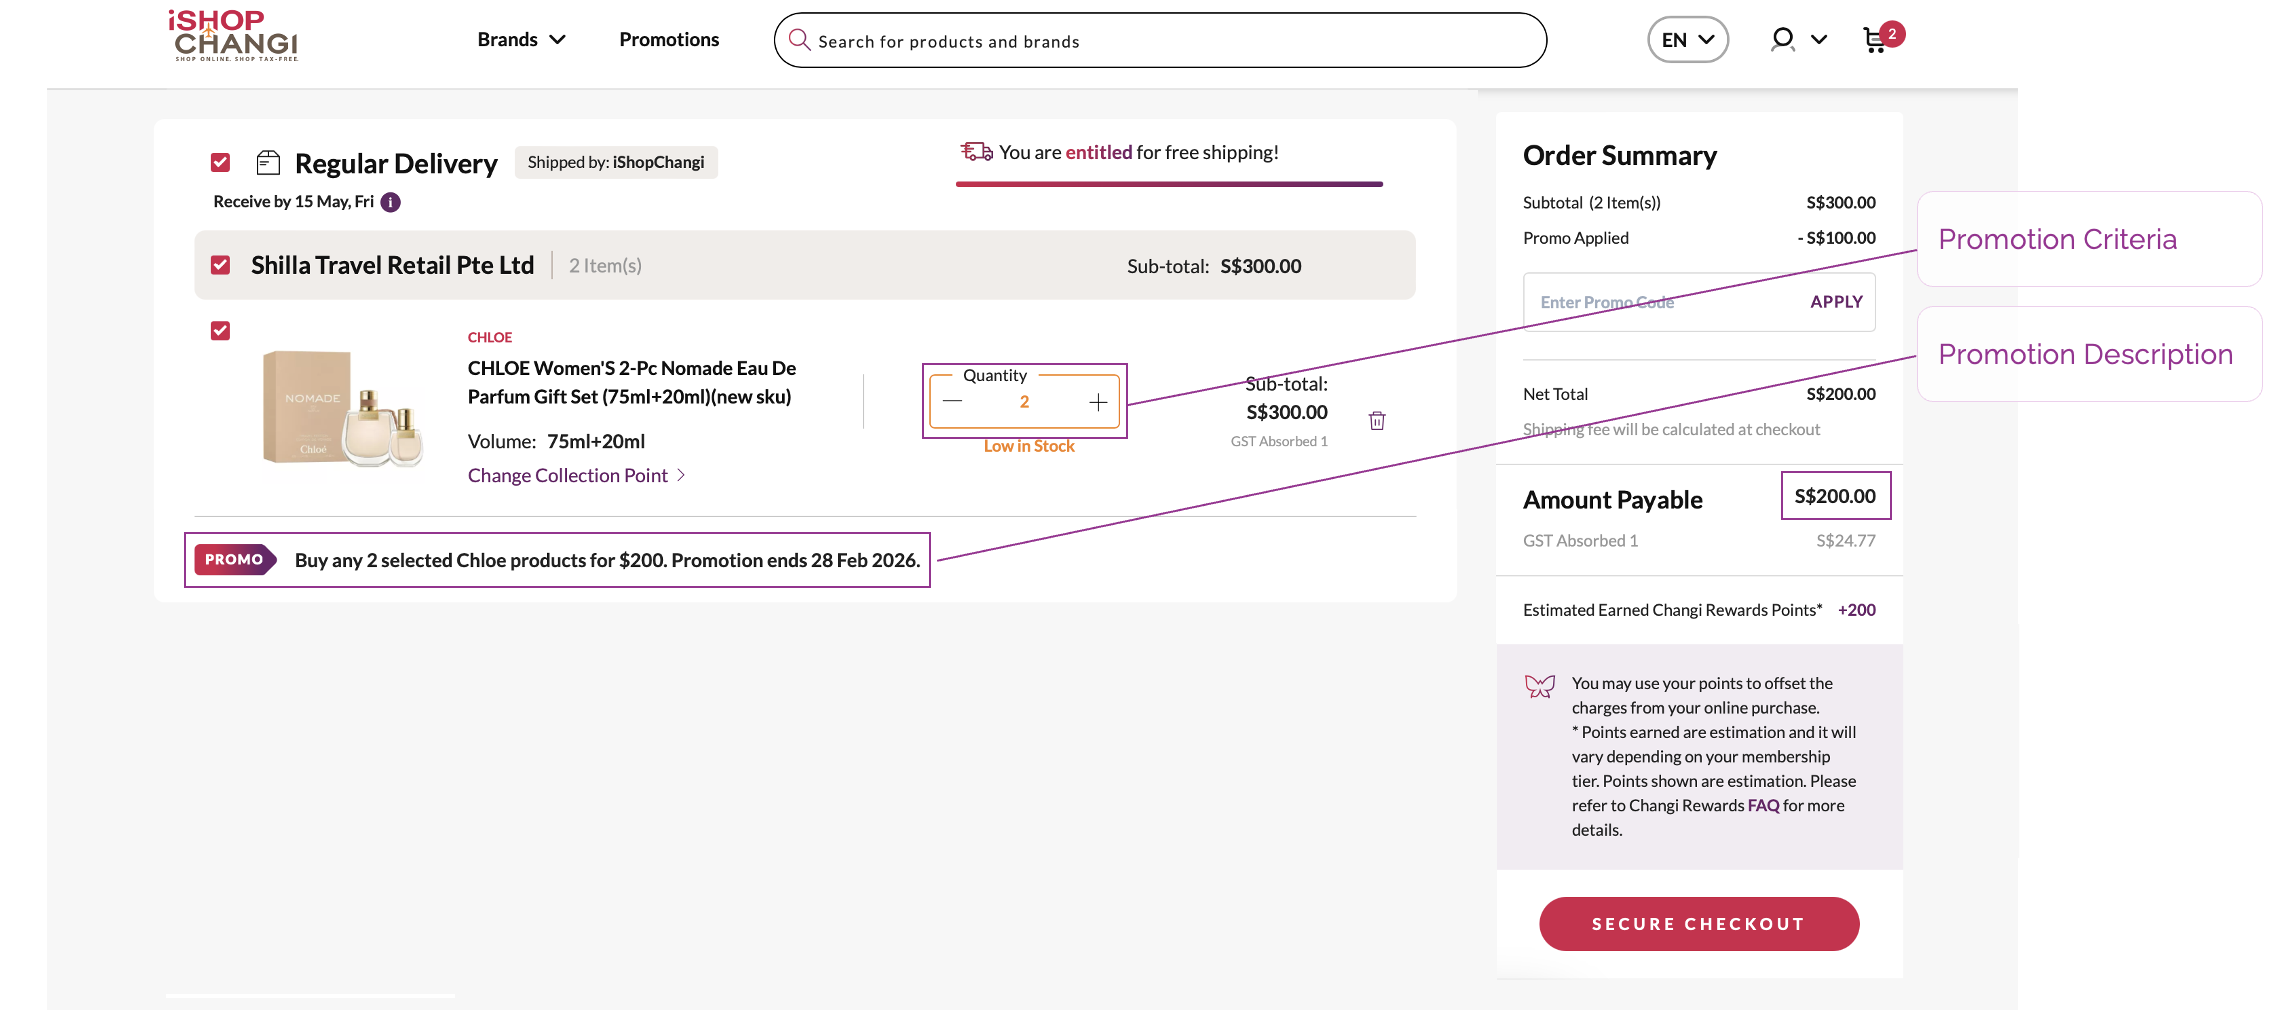Increase quantity with the plus icon
Image resolution: width=2276 pixels, height=1010 pixels.
(x=1098, y=402)
